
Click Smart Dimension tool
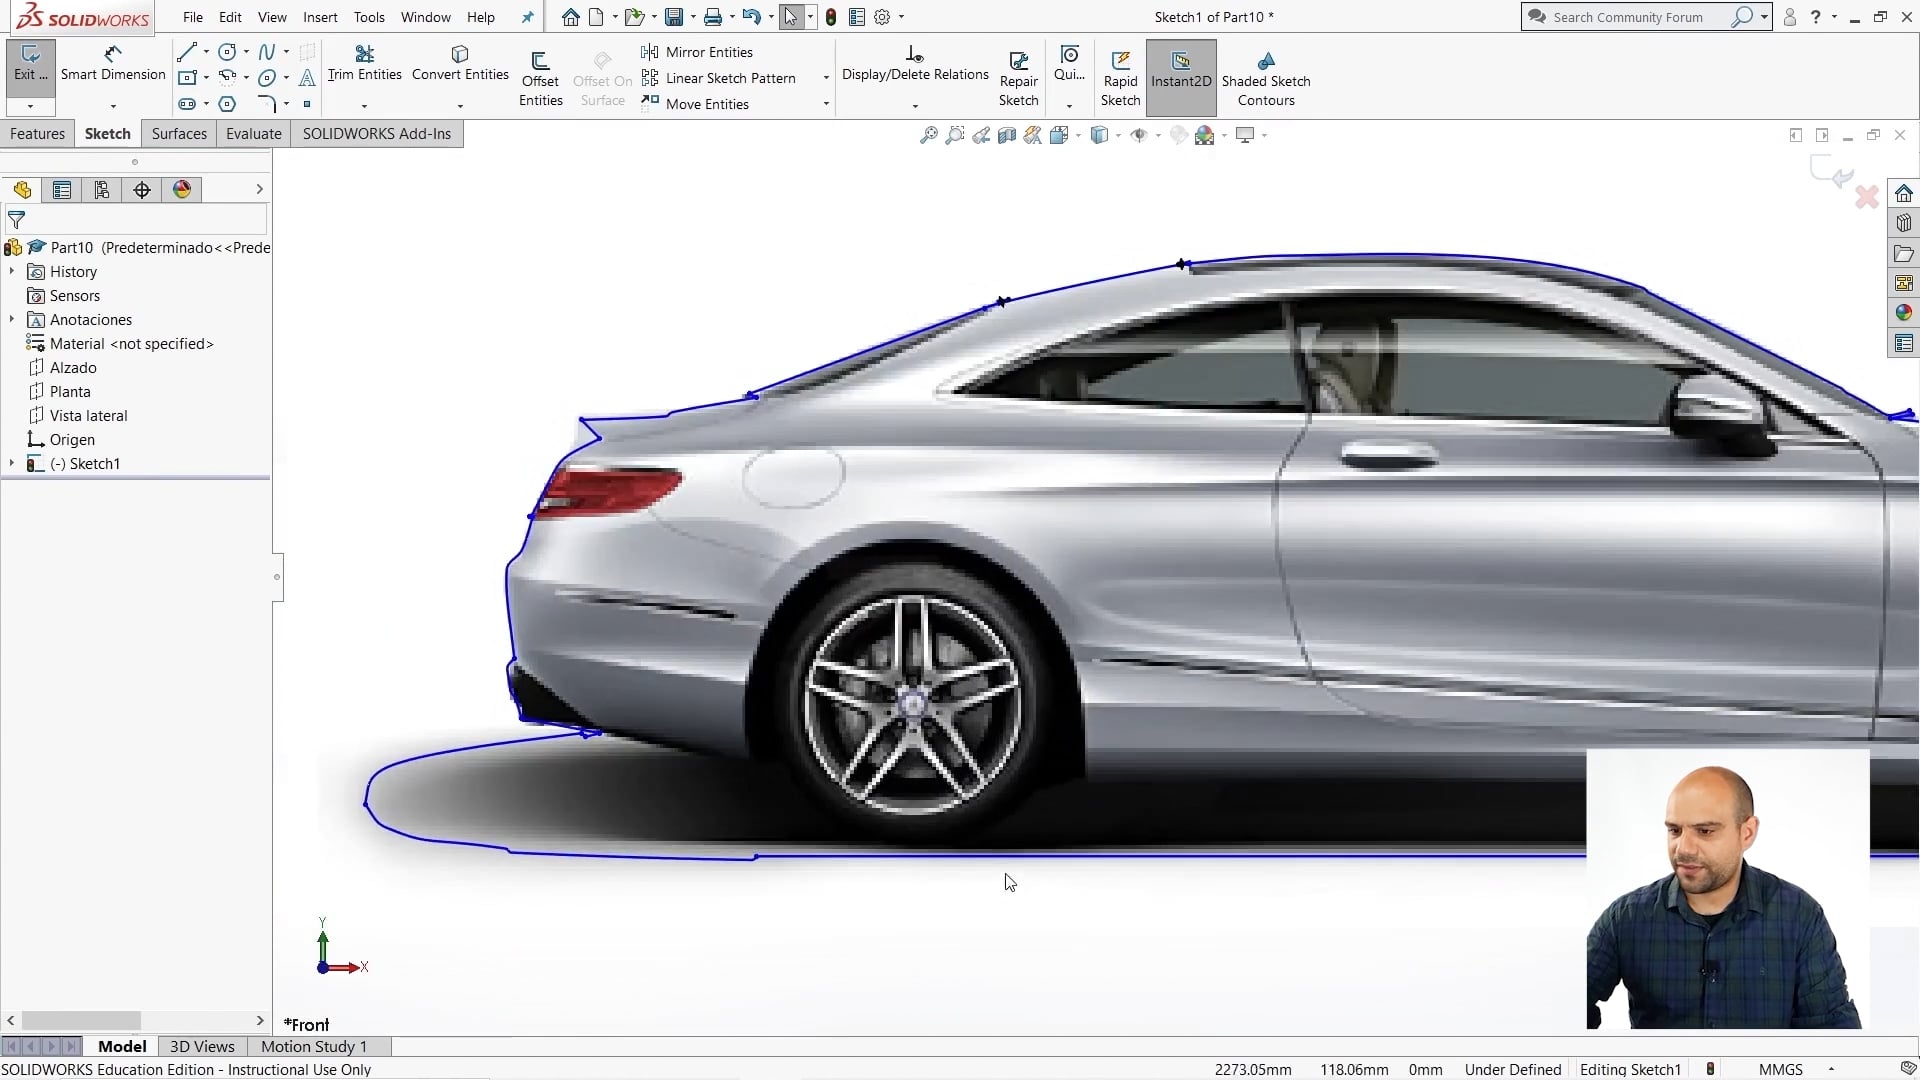tap(113, 63)
